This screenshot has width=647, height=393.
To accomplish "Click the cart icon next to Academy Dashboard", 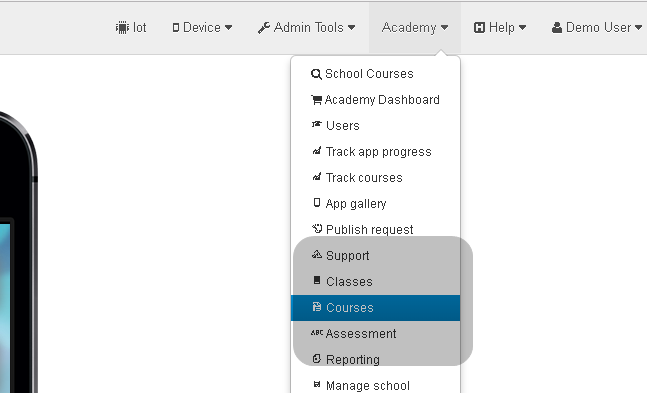I will pyautogui.click(x=316, y=100).
